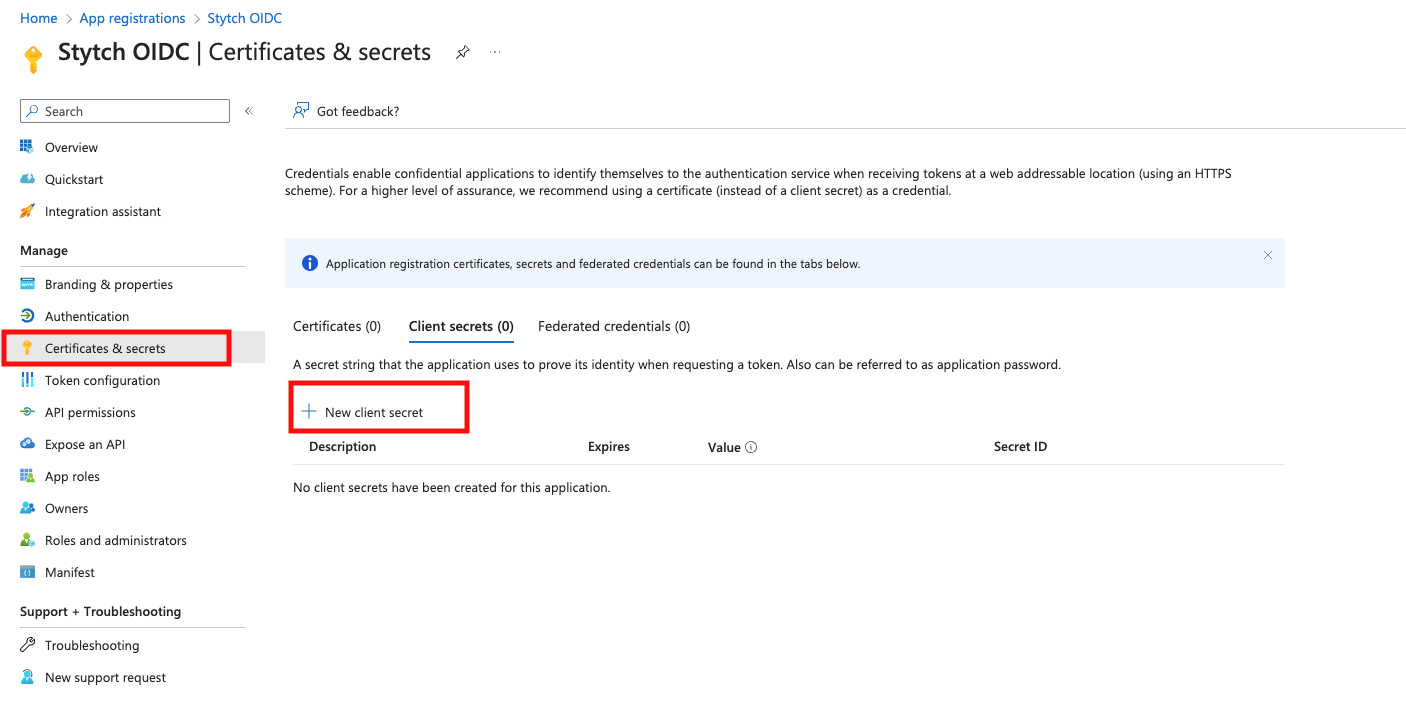Switch to the Certificates tab
The width and height of the screenshot is (1406, 725).
(x=336, y=326)
